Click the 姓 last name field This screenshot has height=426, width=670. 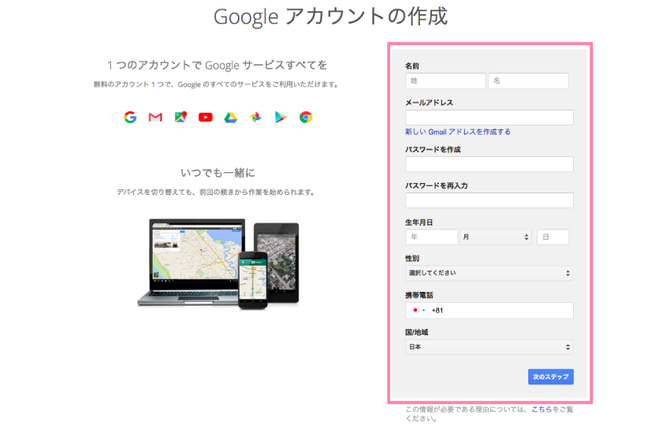(x=445, y=81)
